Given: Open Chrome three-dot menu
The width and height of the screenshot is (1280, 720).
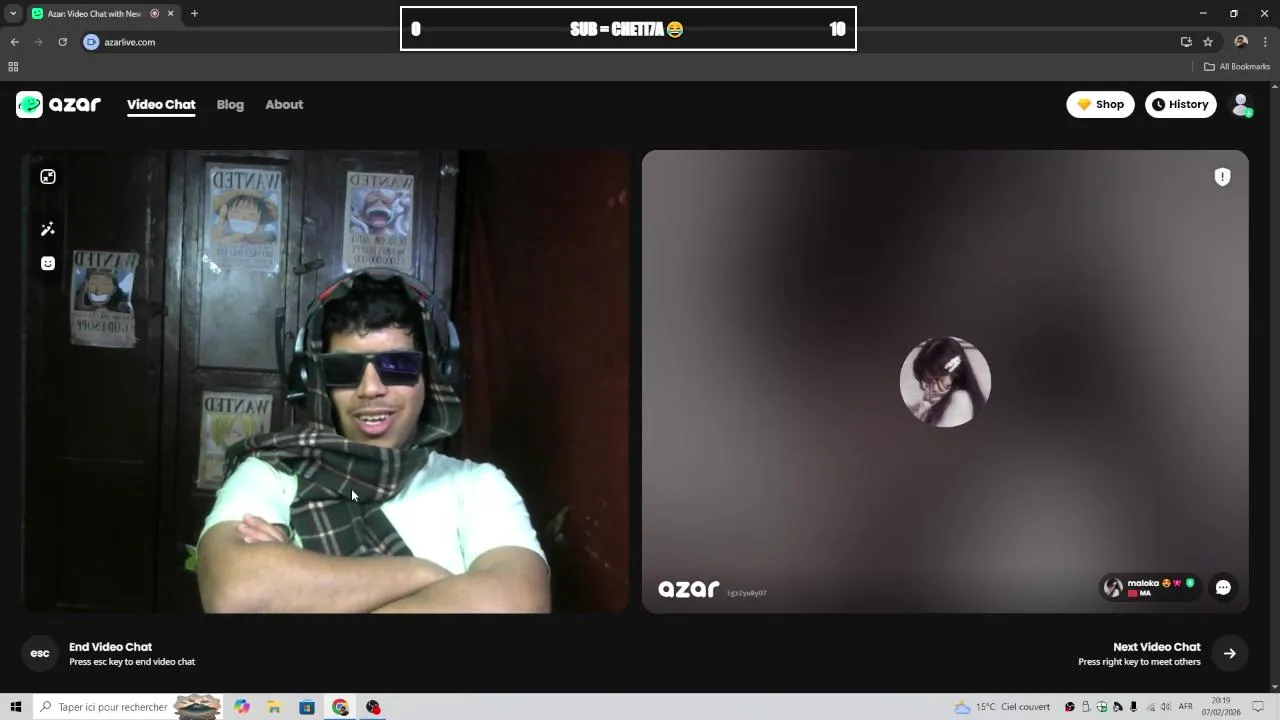Looking at the screenshot, I should point(1265,42).
